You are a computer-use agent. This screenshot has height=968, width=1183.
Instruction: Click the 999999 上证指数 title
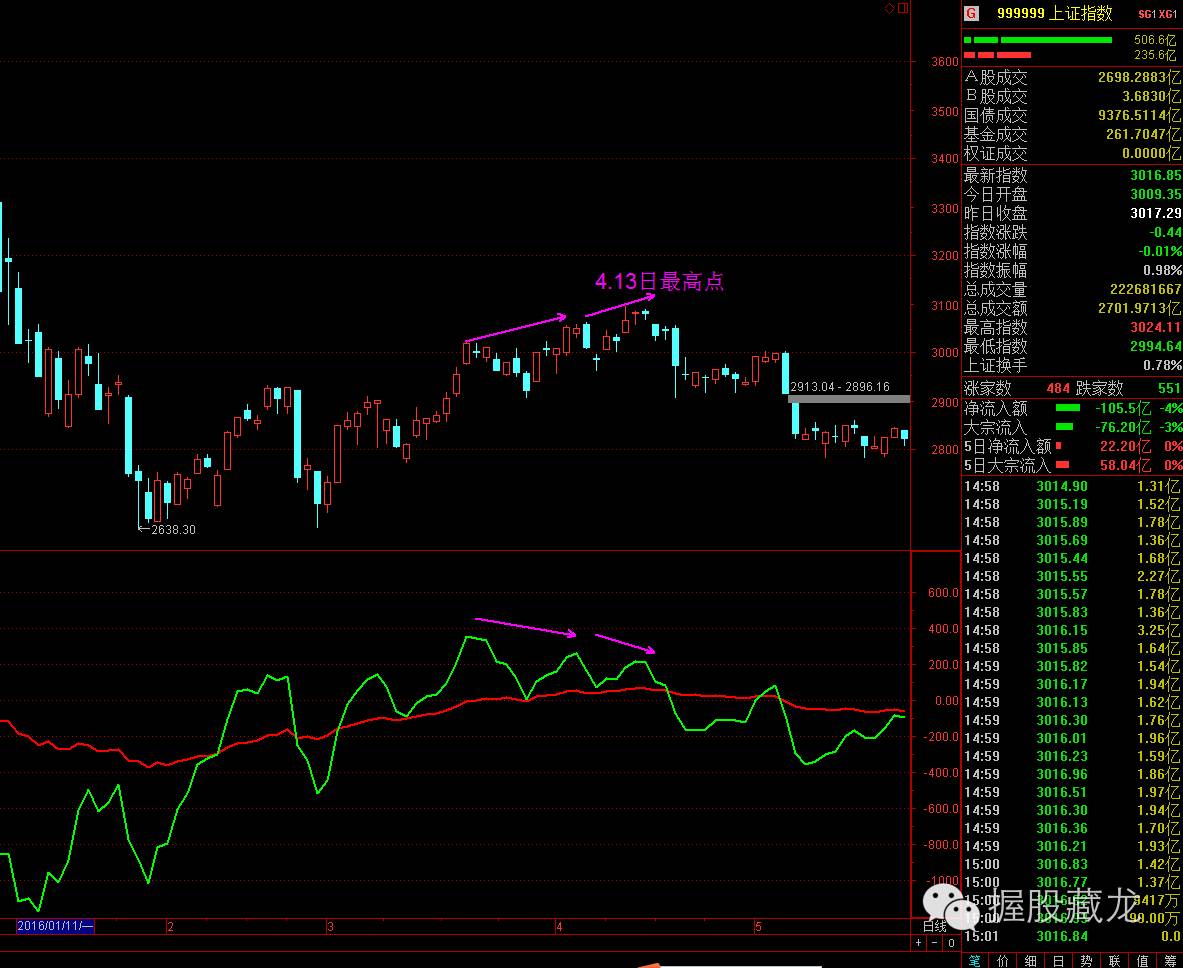pos(1054,14)
